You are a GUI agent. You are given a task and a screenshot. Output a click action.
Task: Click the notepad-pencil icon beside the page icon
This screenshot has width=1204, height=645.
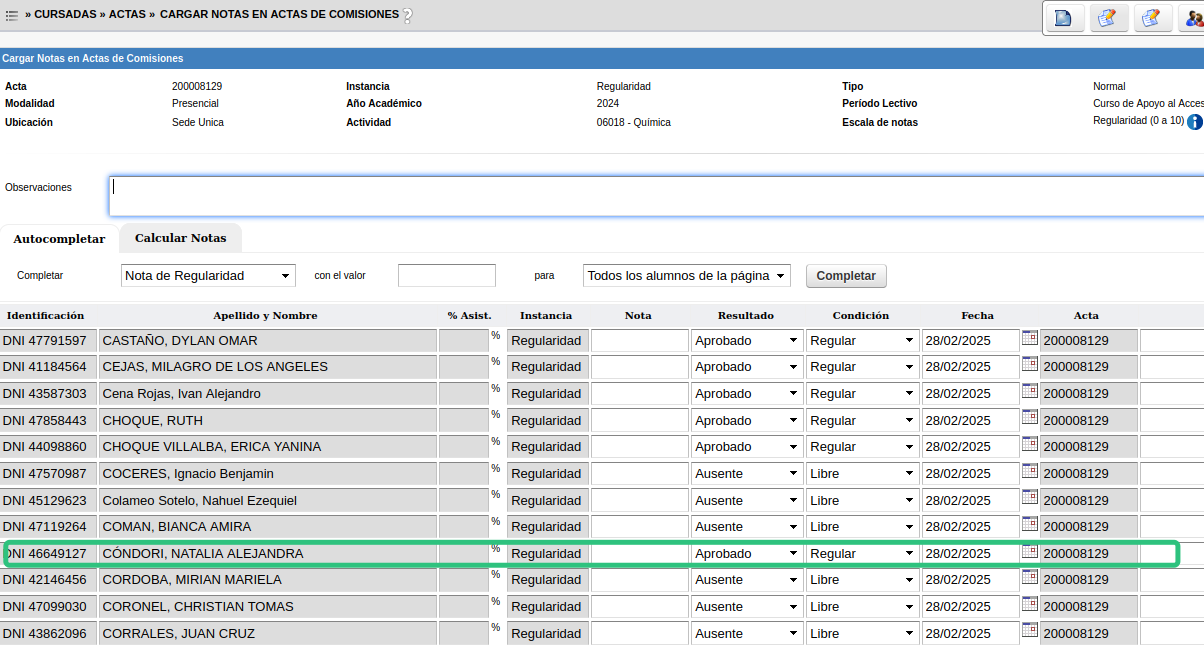[1108, 18]
